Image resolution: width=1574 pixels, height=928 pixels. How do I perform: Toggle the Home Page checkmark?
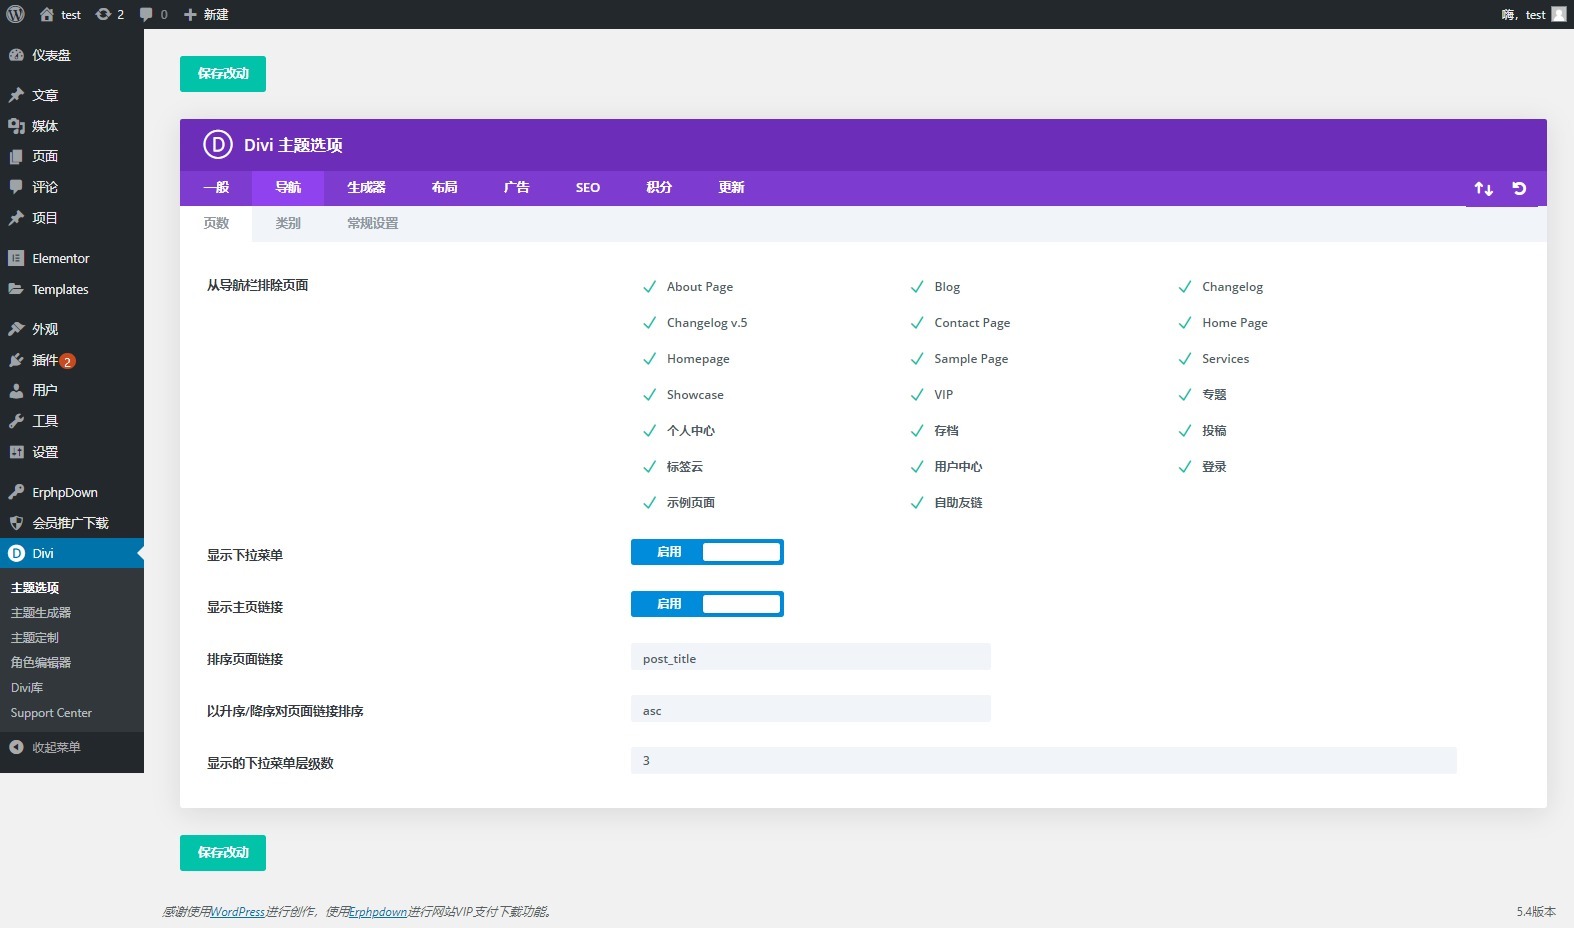click(x=1185, y=323)
